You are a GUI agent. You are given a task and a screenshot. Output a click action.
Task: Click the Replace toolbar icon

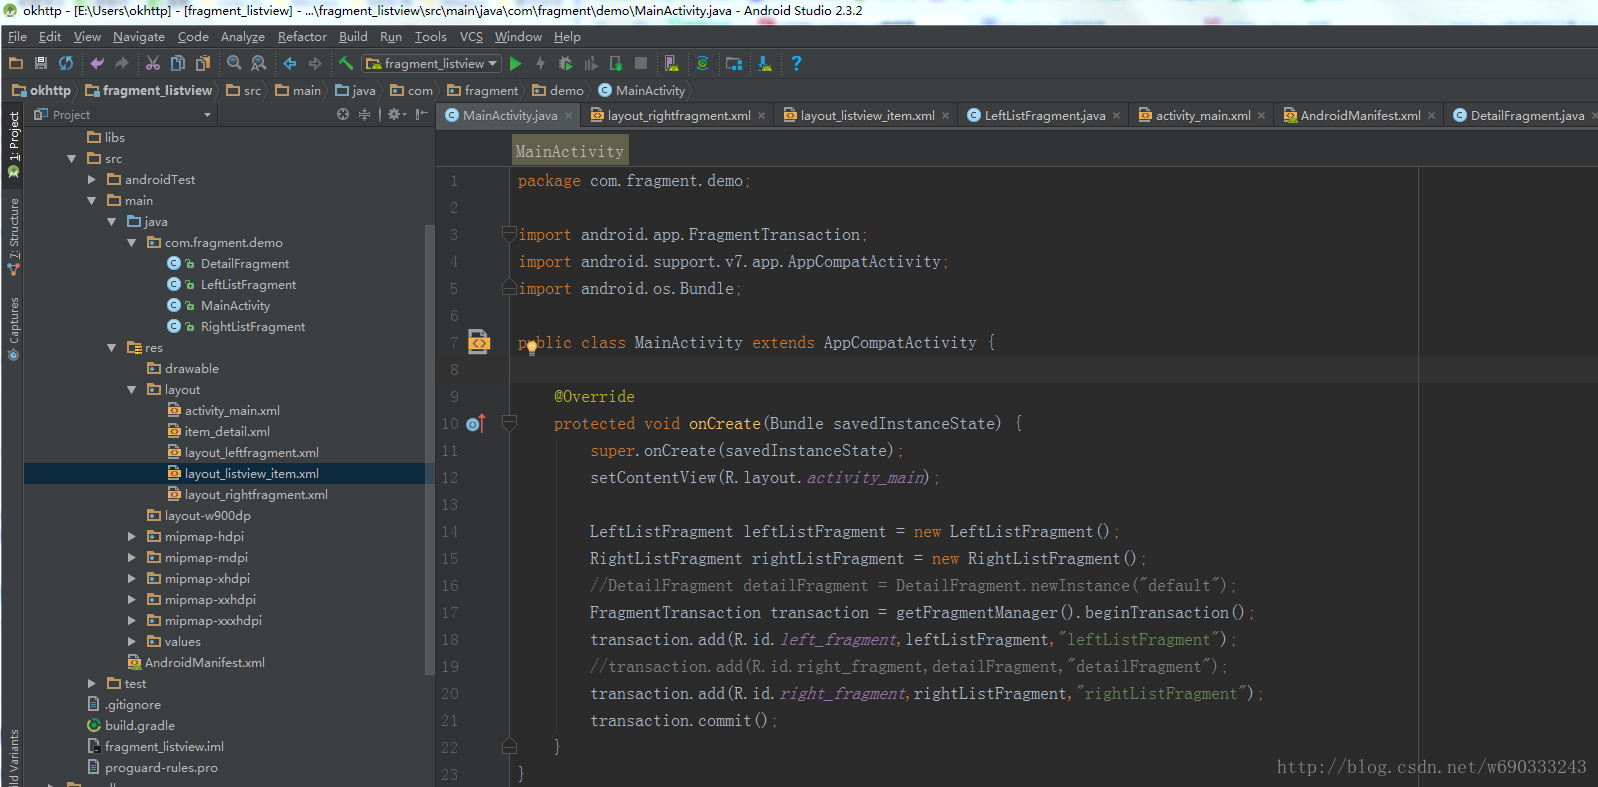(x=259, y=63)
